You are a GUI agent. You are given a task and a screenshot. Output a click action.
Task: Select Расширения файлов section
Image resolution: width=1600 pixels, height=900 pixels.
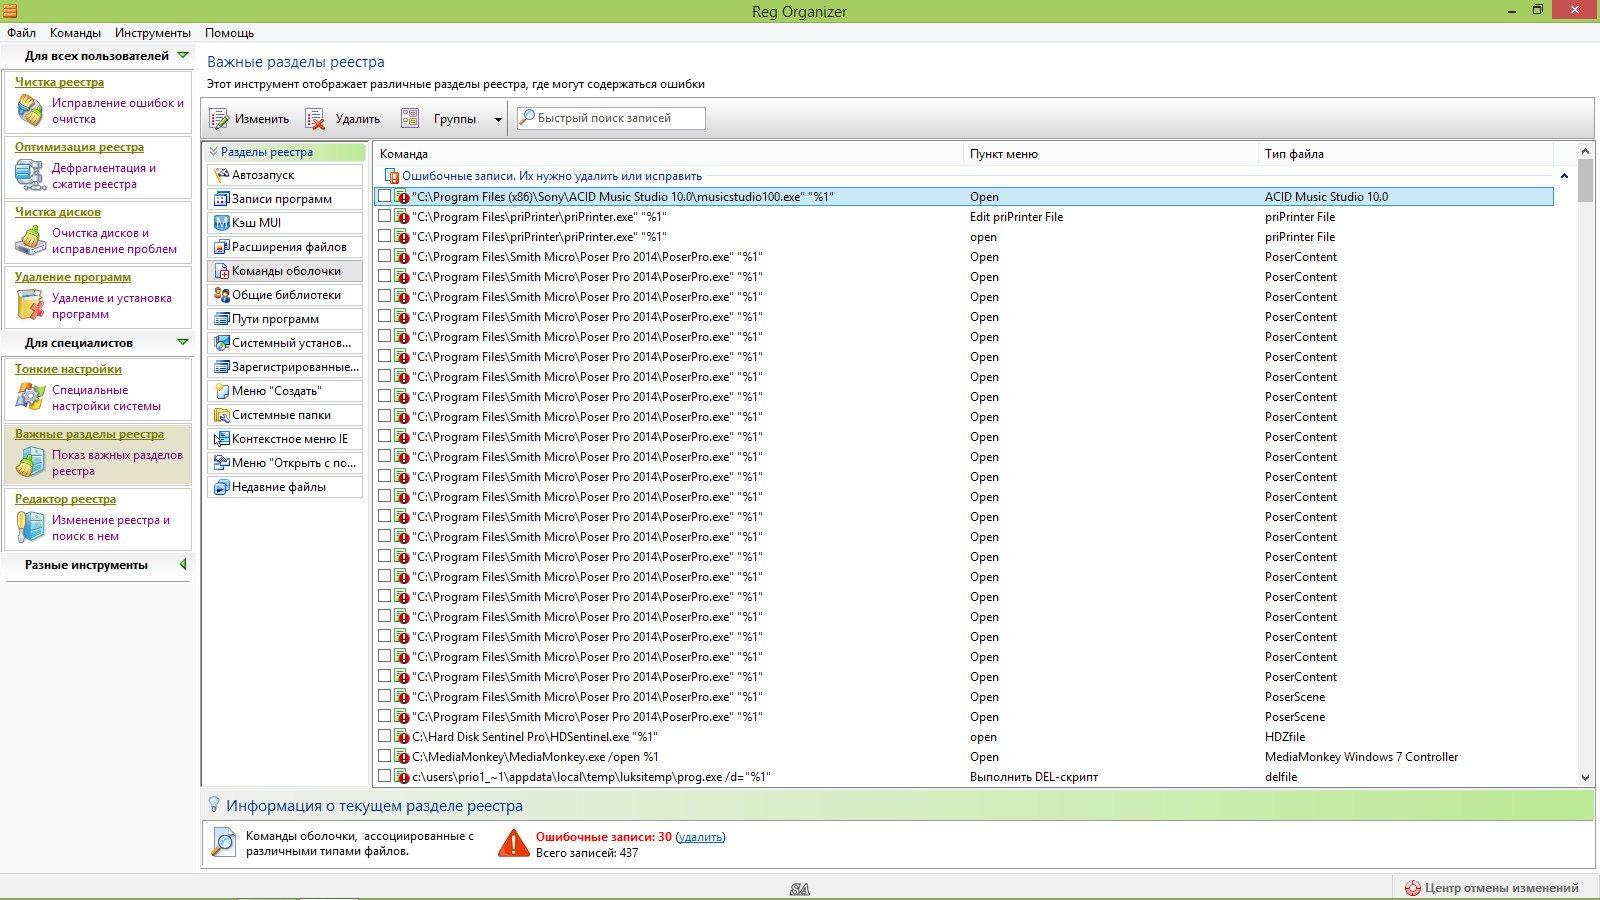point(285,247)
